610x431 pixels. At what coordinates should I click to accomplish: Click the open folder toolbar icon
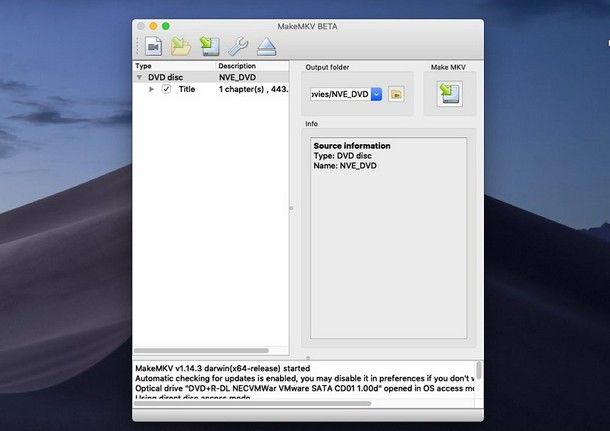point(181,47)
